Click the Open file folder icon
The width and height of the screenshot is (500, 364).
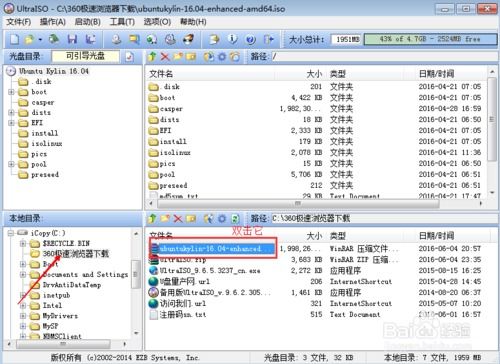30,39
